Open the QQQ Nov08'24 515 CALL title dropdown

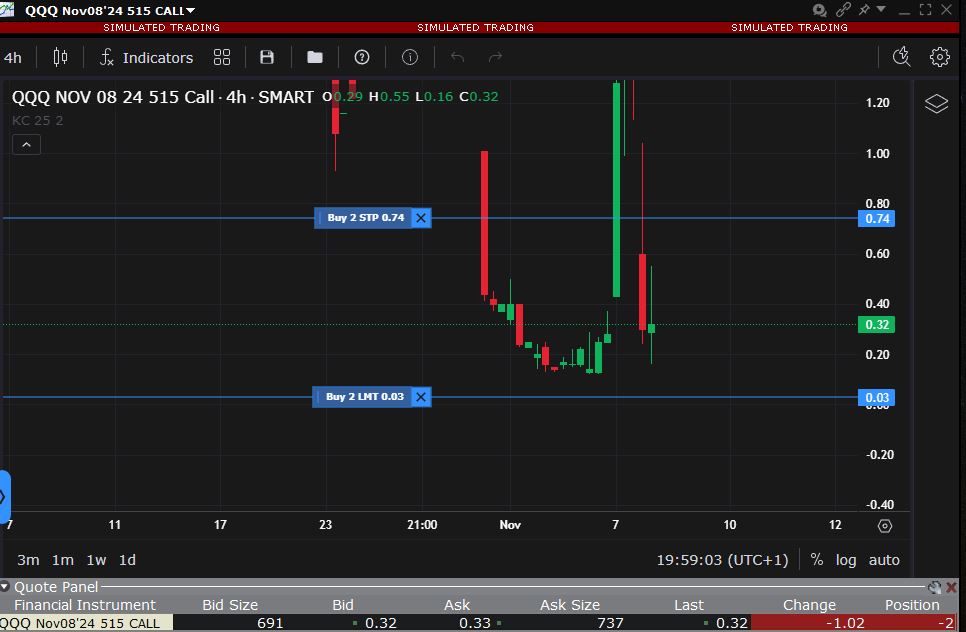tap(190, 10)
